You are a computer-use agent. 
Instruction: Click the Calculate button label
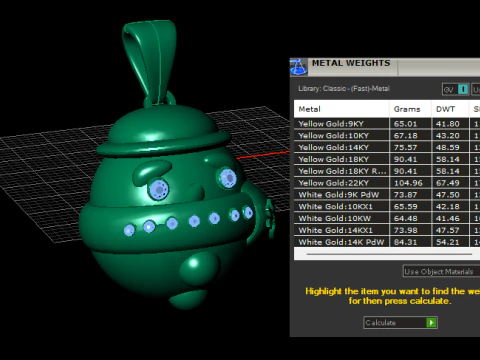pyautogui.click(x=381, y=323)
